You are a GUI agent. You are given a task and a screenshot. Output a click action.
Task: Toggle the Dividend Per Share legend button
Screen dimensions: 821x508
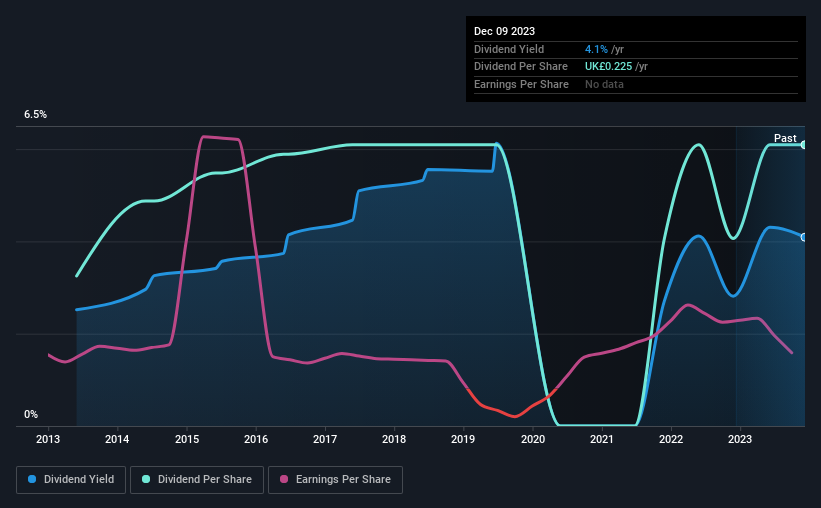[197, 480]
